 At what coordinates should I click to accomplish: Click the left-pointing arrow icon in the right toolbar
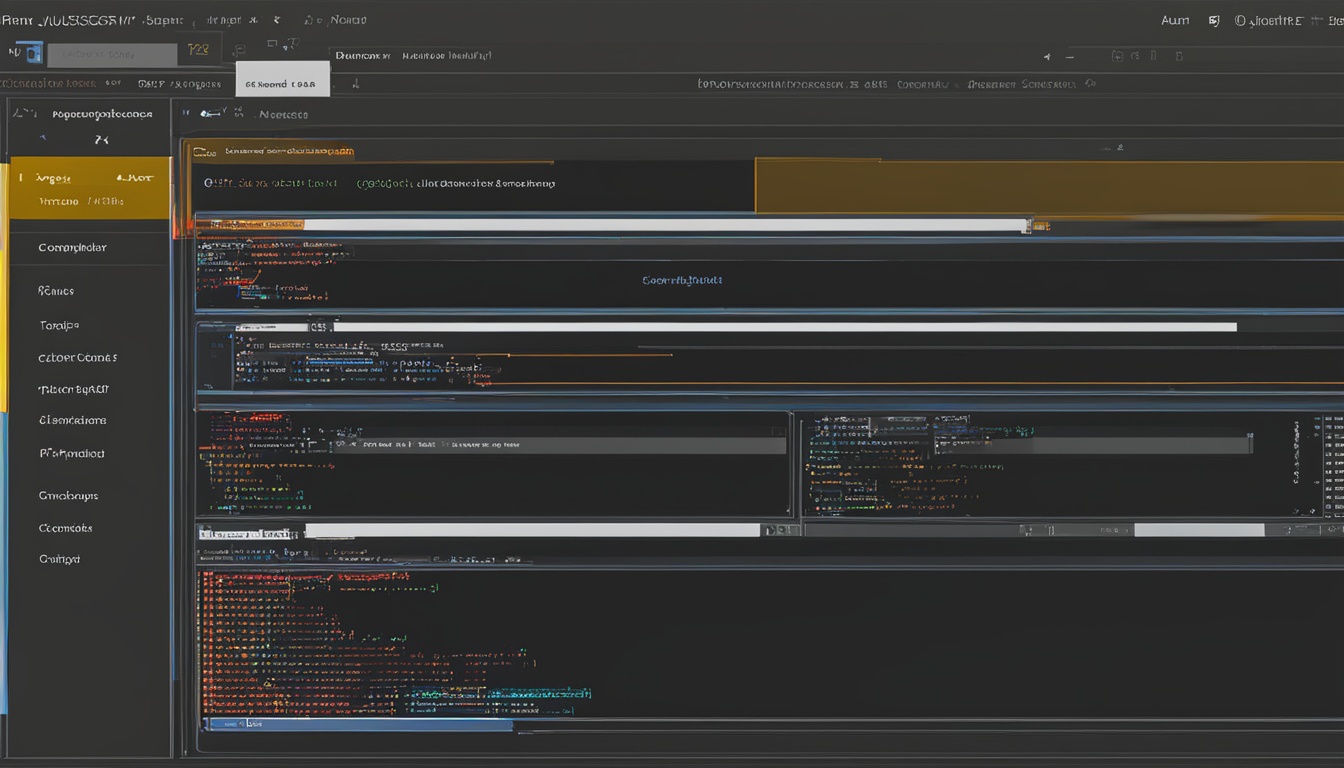point(1047,57)
